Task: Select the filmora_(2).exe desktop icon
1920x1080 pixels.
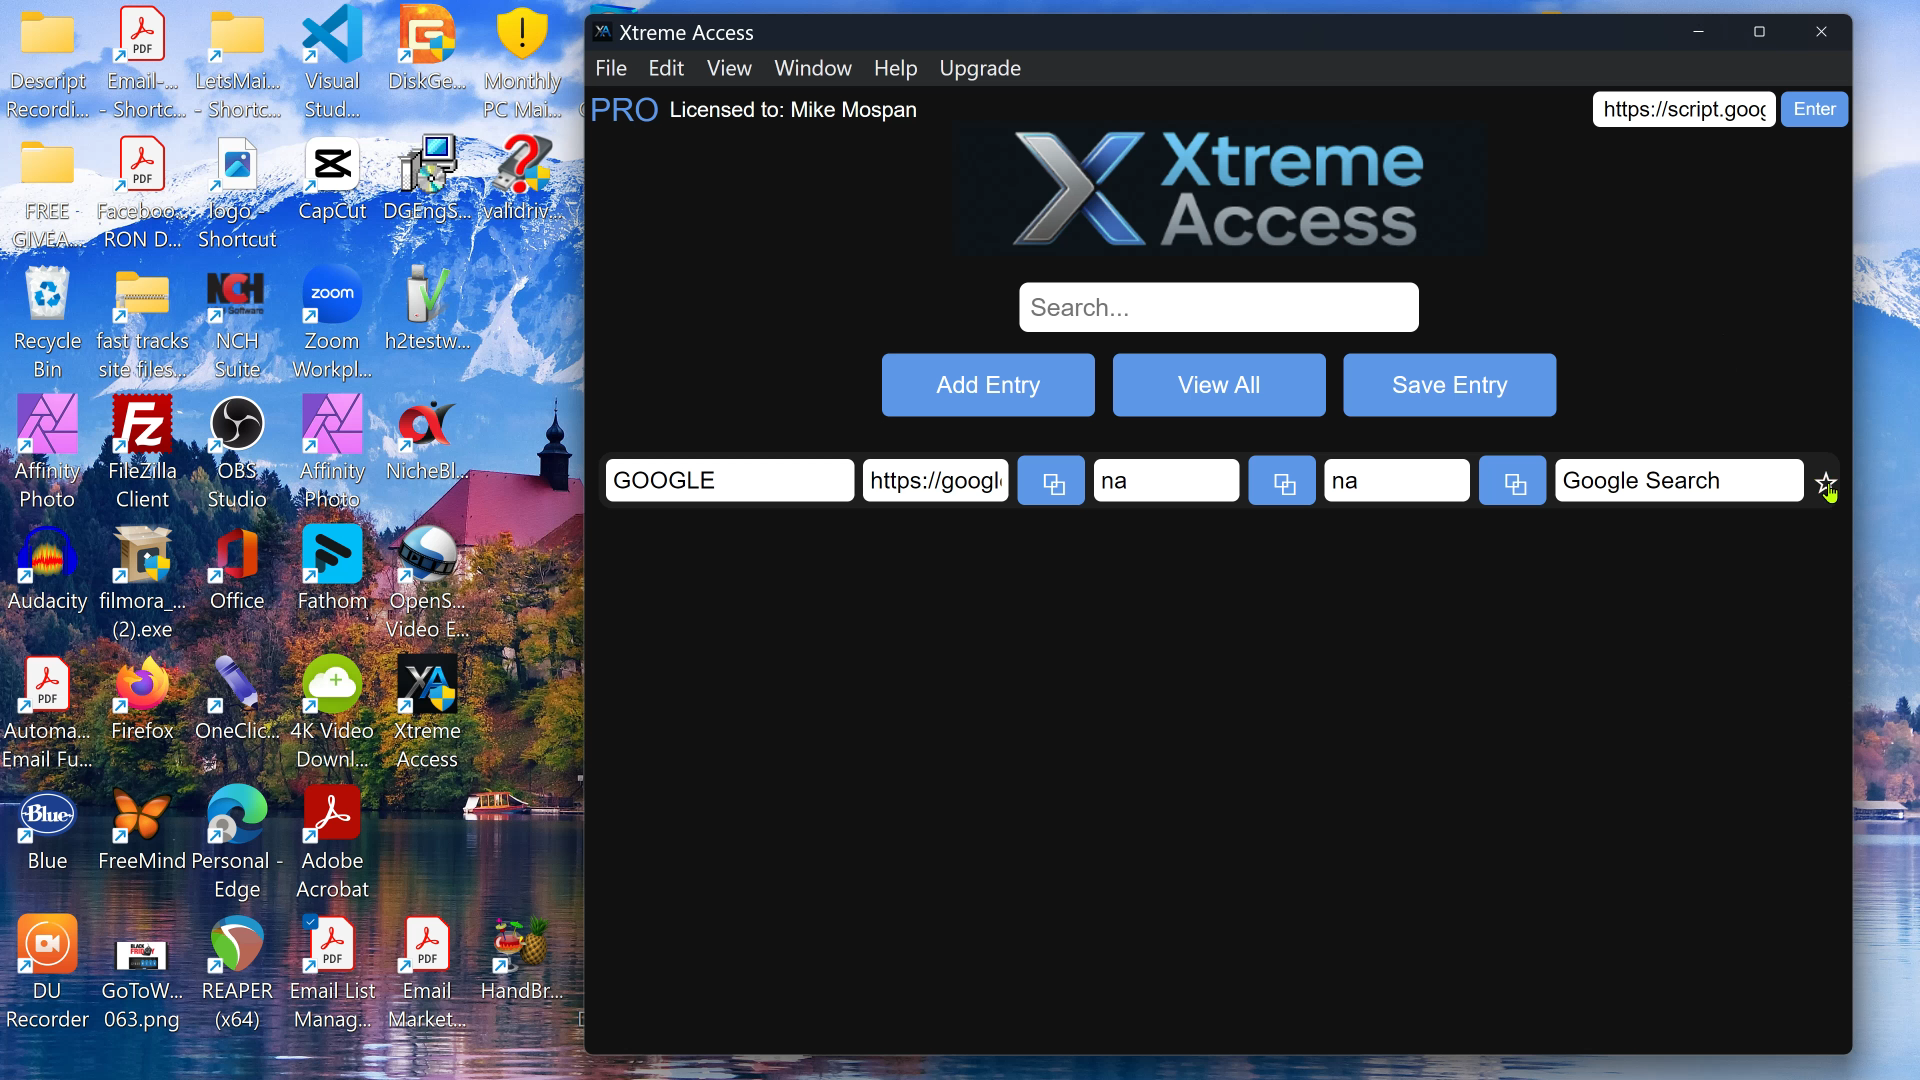Action: [142, 582]
